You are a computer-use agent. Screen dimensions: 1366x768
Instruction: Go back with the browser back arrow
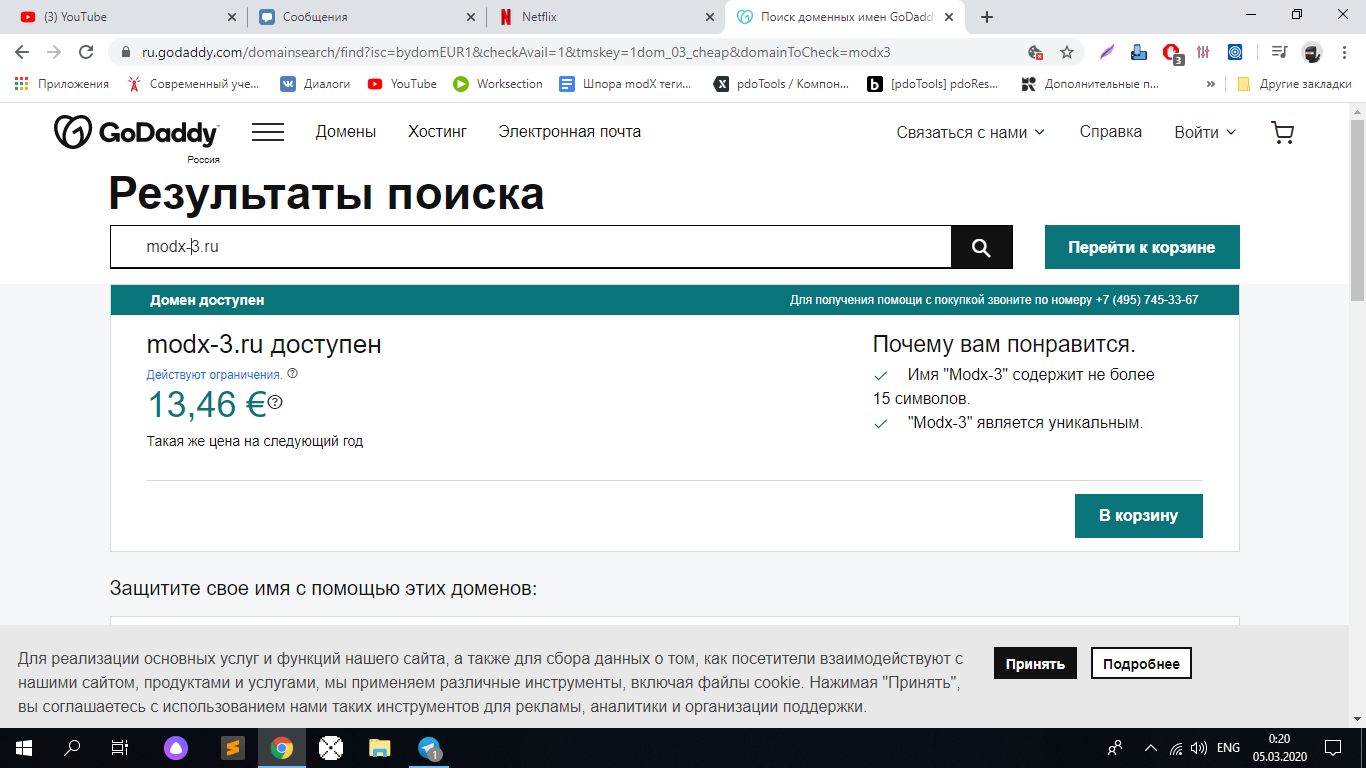(22, 52)
